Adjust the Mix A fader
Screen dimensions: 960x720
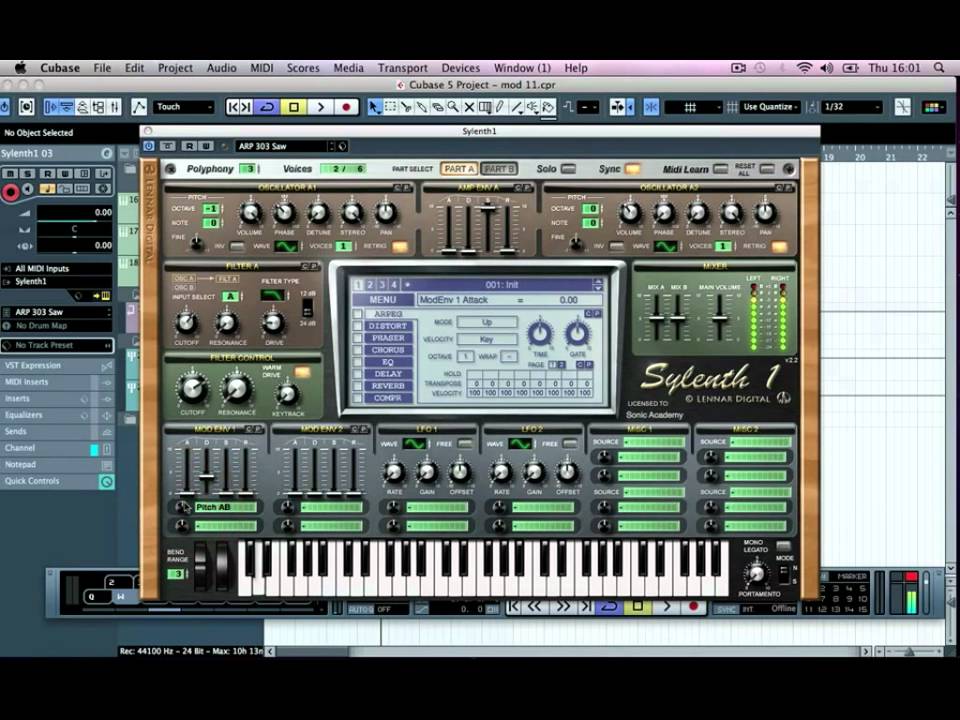coord(656,318)
